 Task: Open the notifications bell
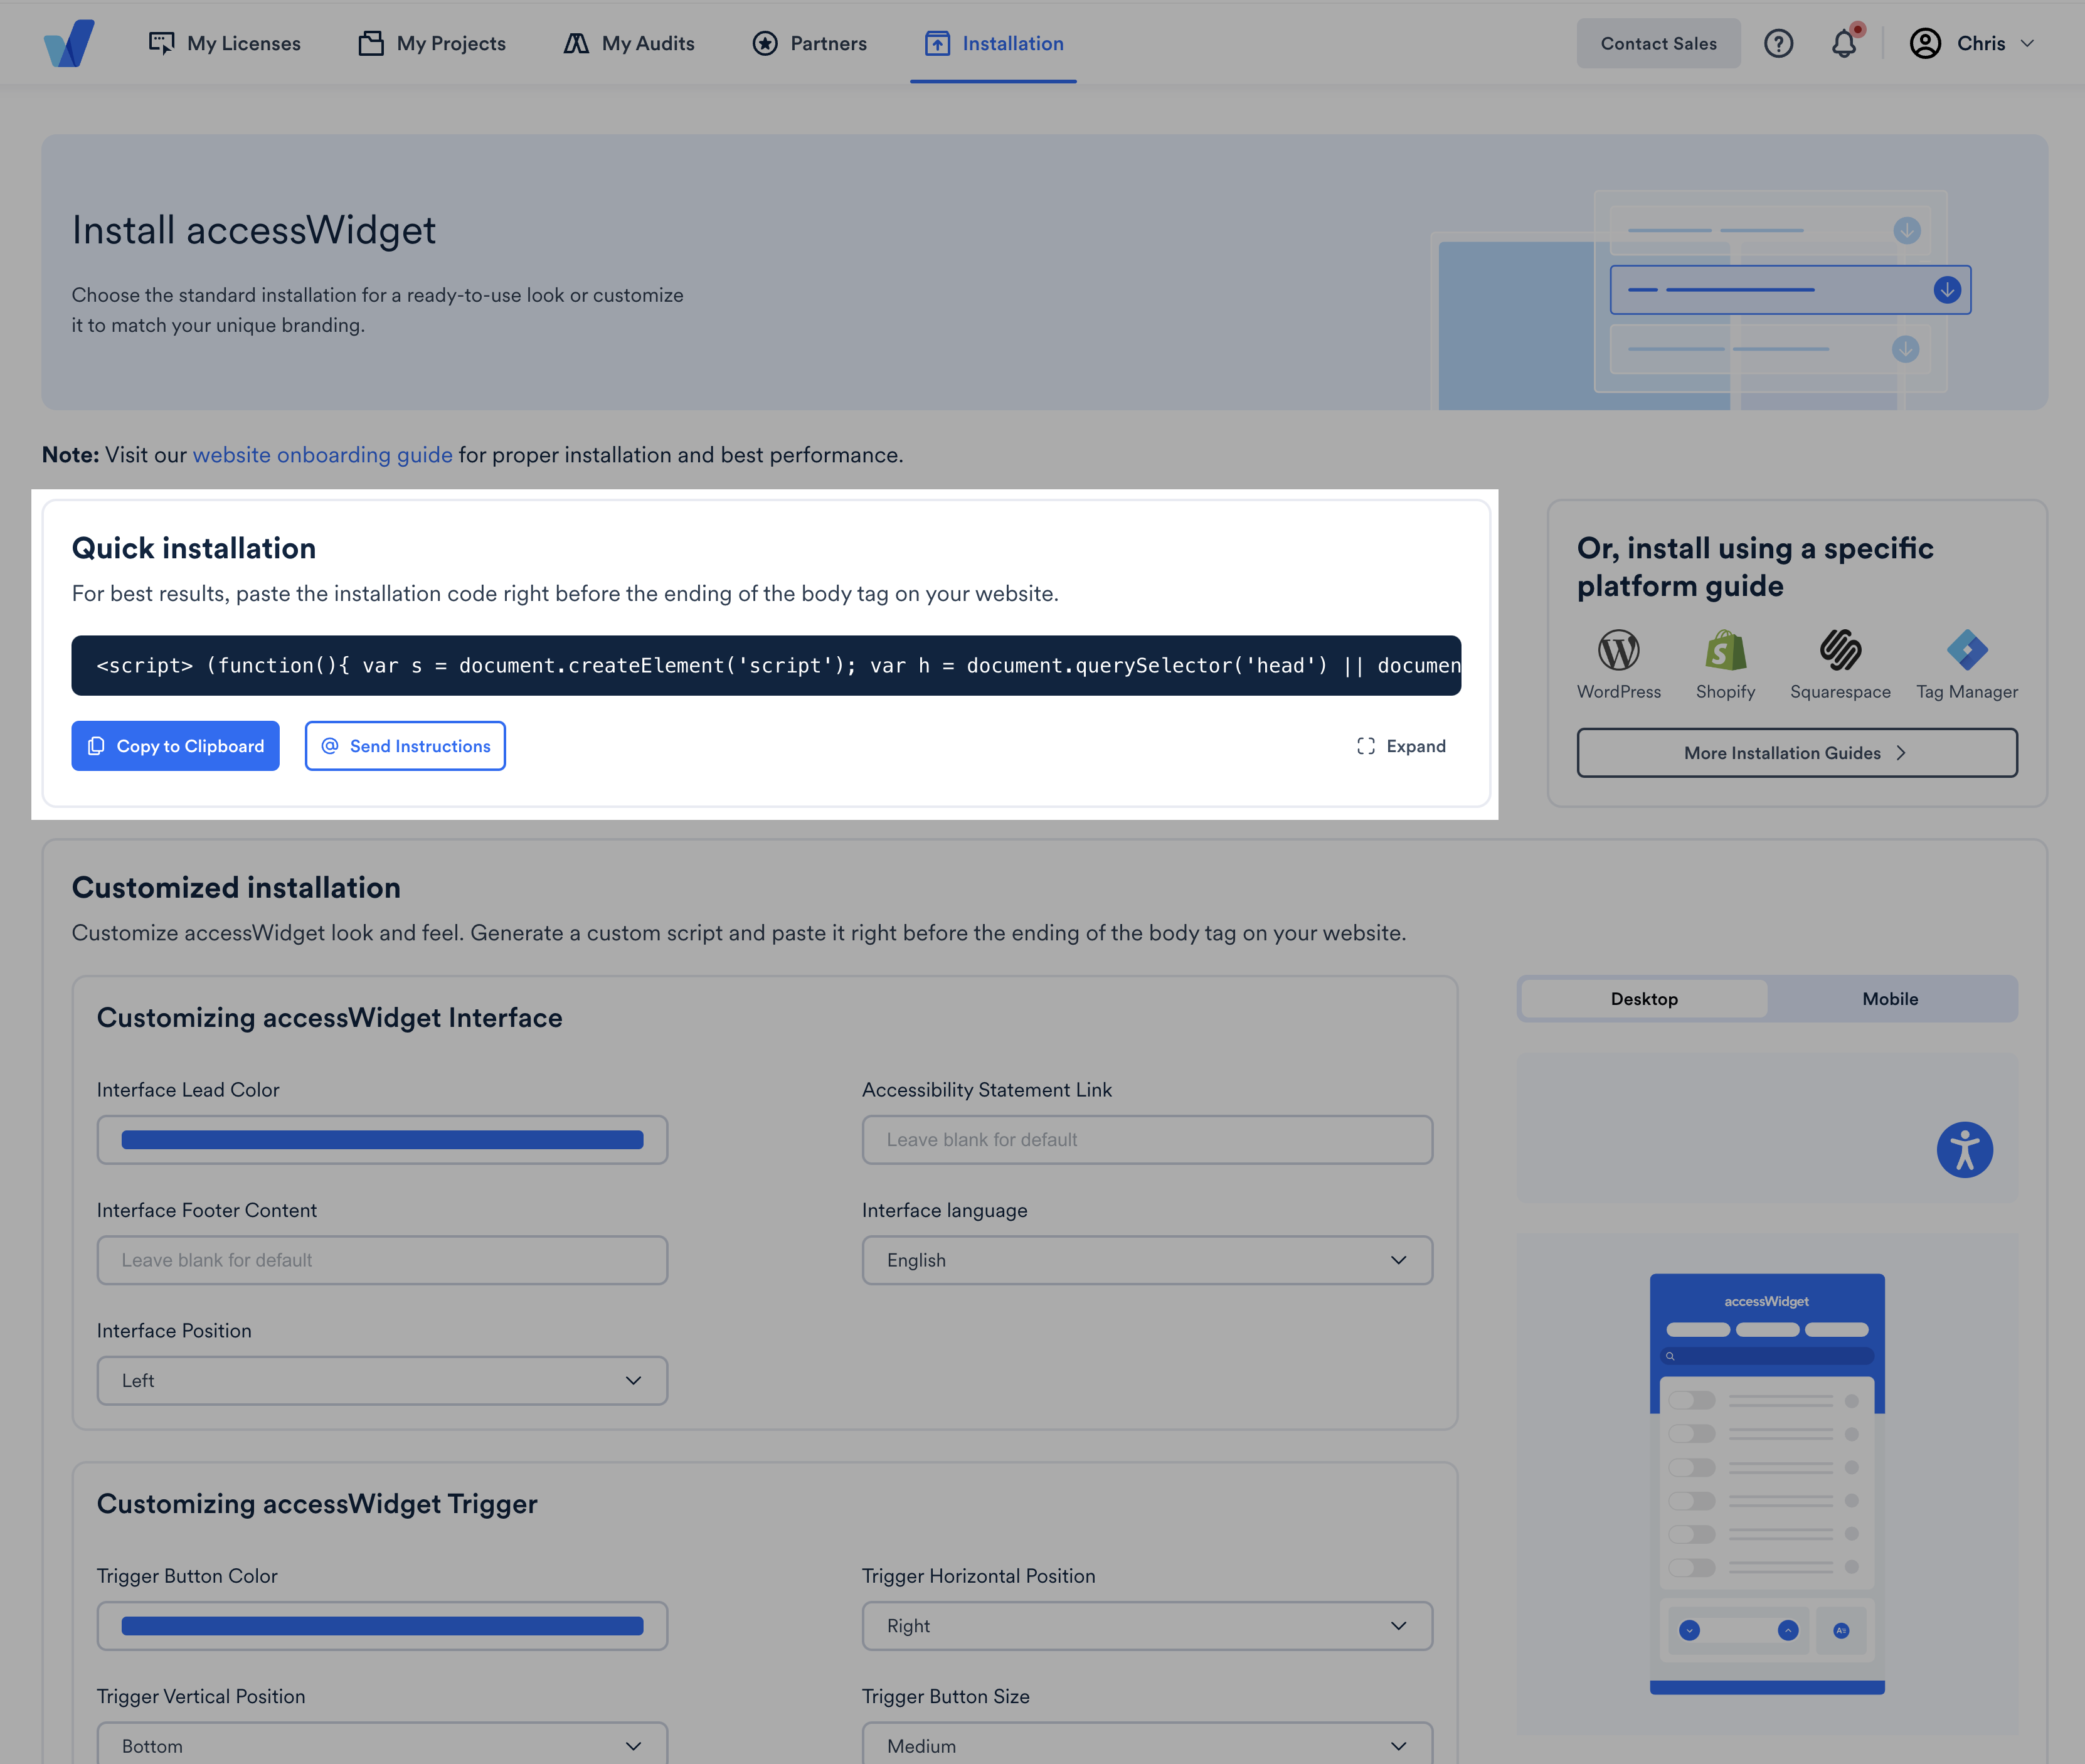pyautogui.click(x=1844, y=43)
